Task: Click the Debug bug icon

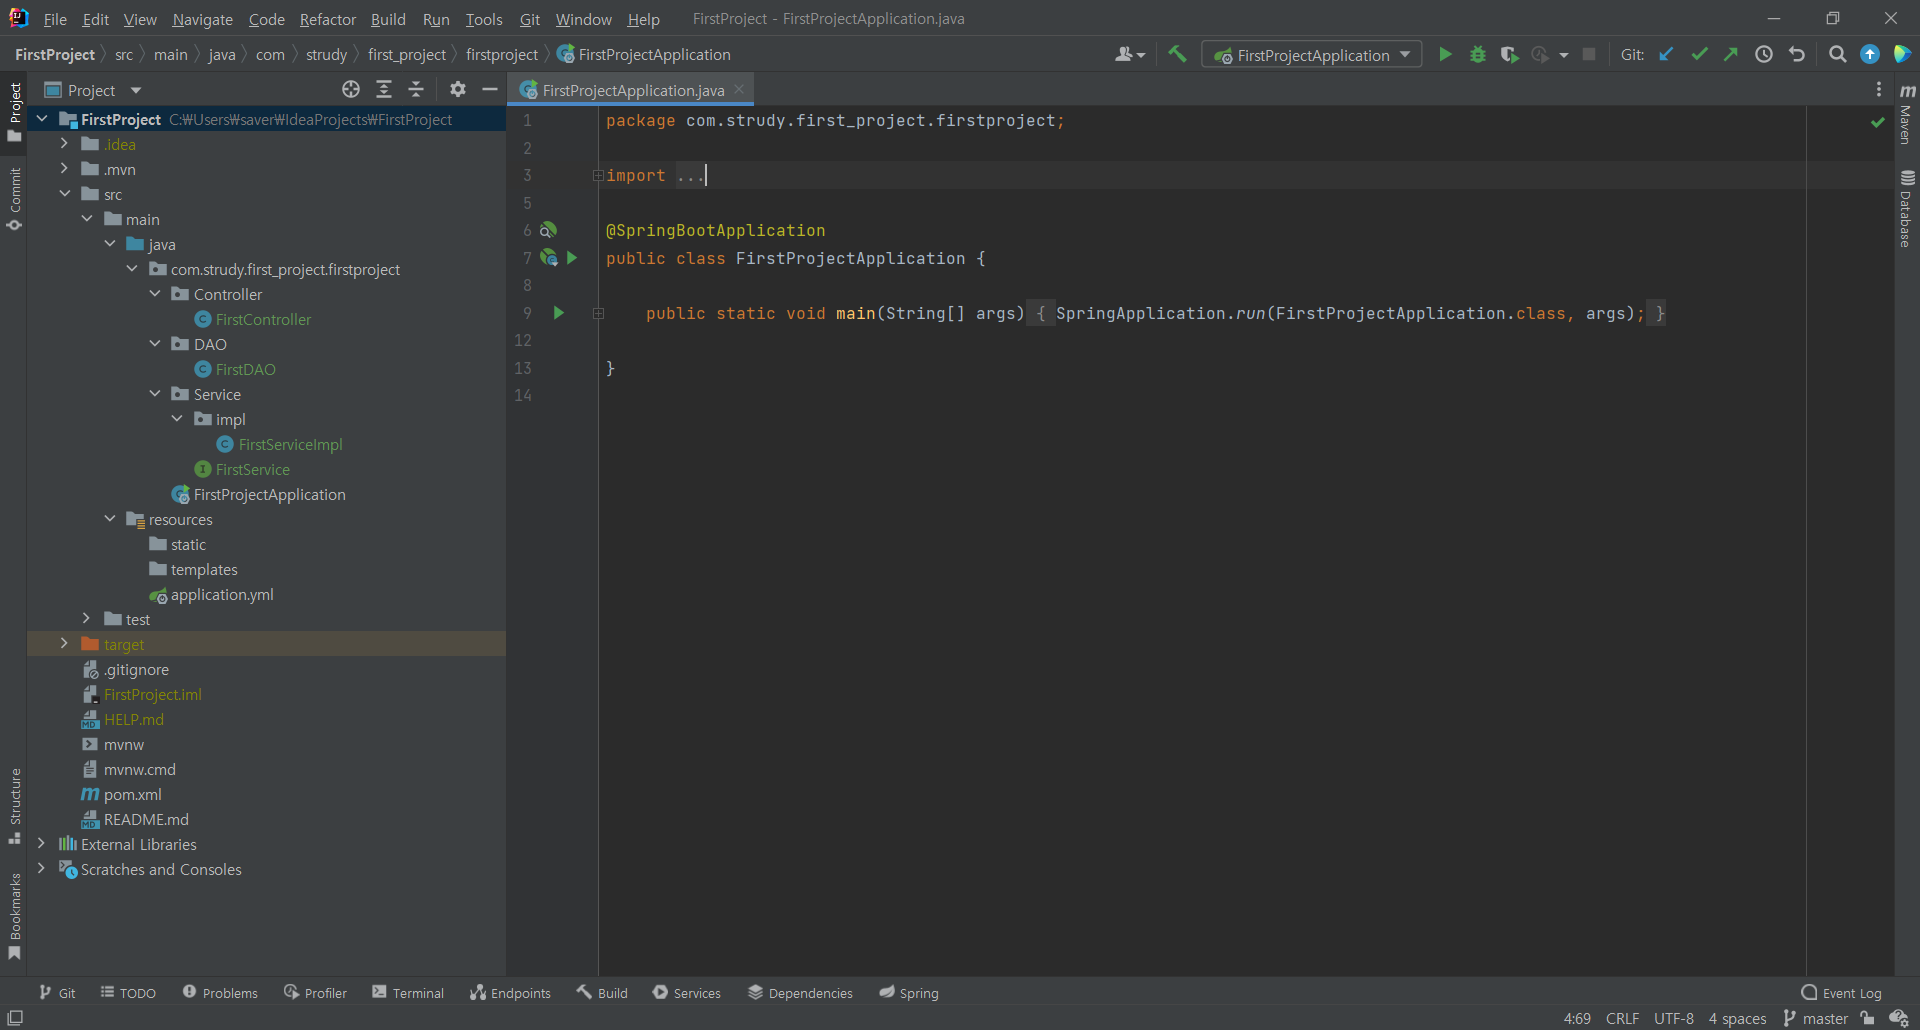Action: point(1477,55)
